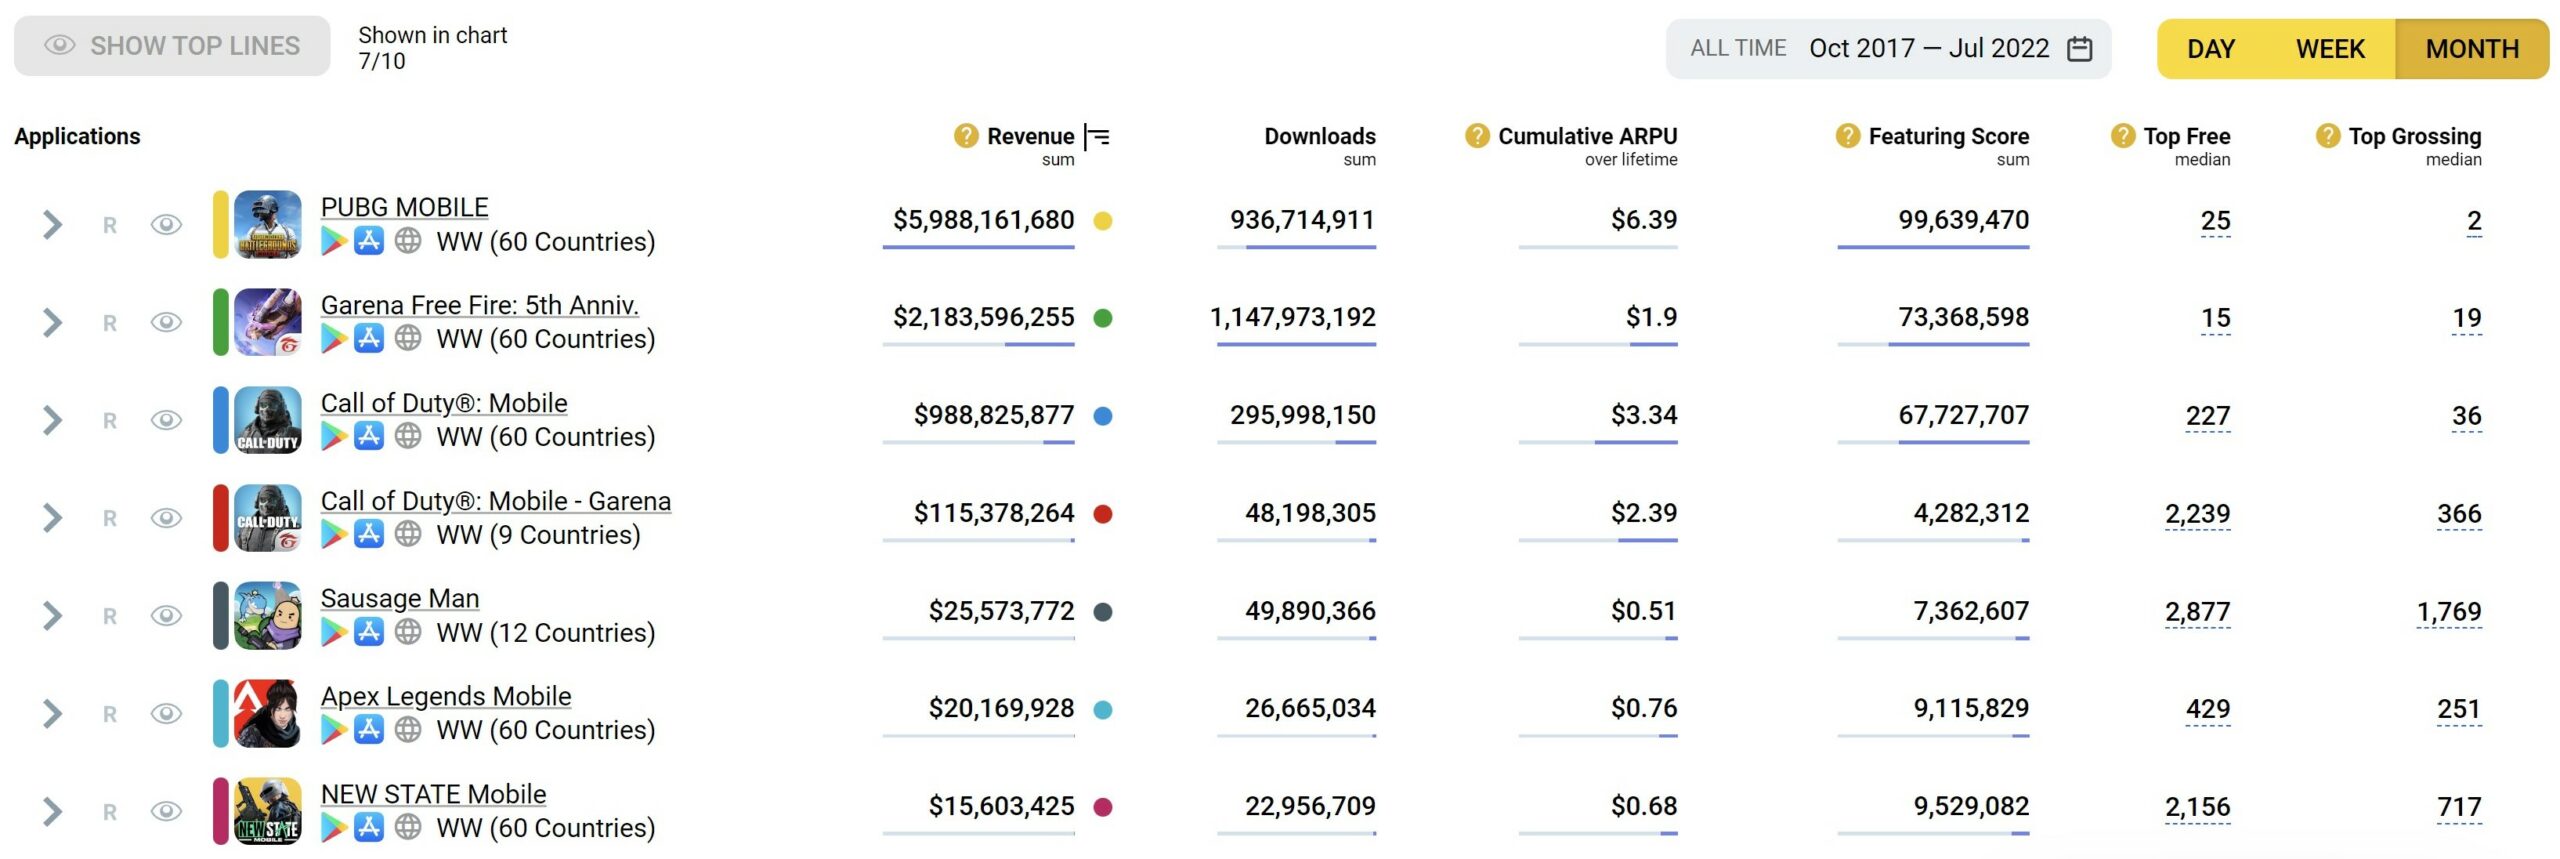
Task: Click the R icon in PUBG MOBILE row
Action: pos(110,226)
